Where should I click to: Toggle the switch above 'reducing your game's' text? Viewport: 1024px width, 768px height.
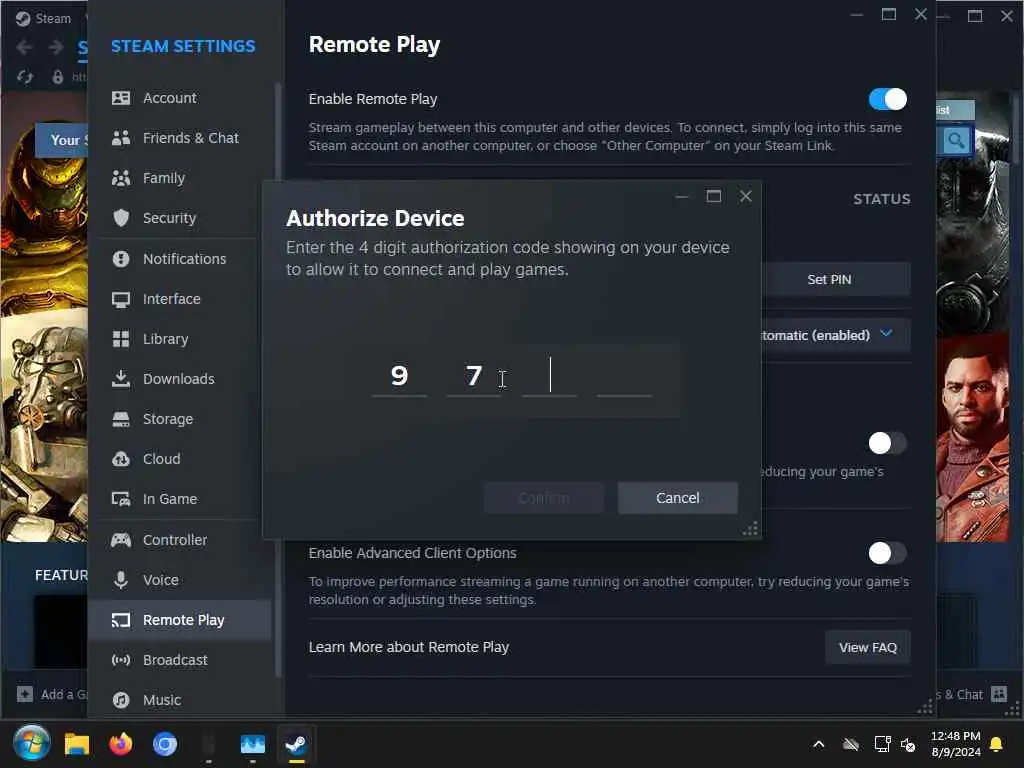click(x=888, y=443)
